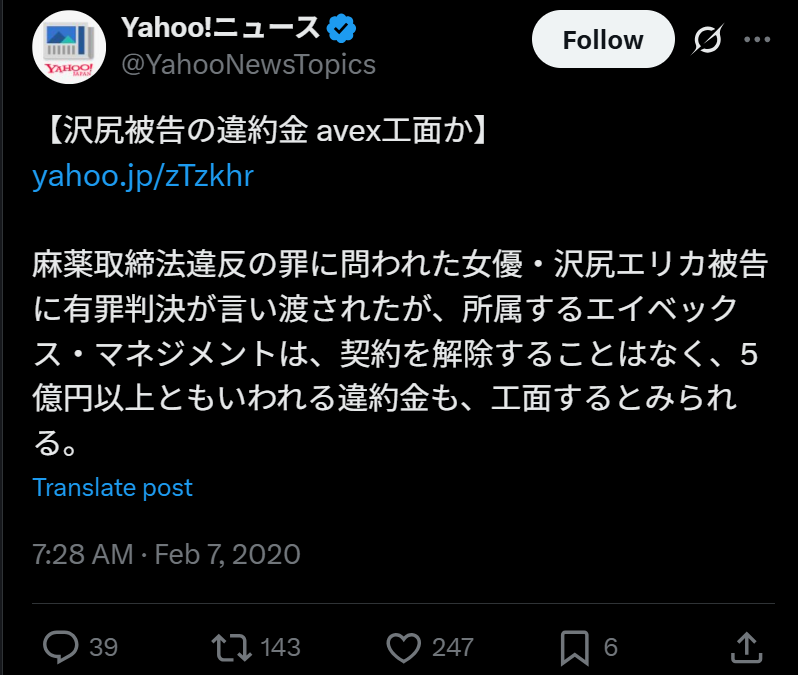Click Translate post
Image resolution: width=798 pixels, height=675 pixels.
pos(112,488)
